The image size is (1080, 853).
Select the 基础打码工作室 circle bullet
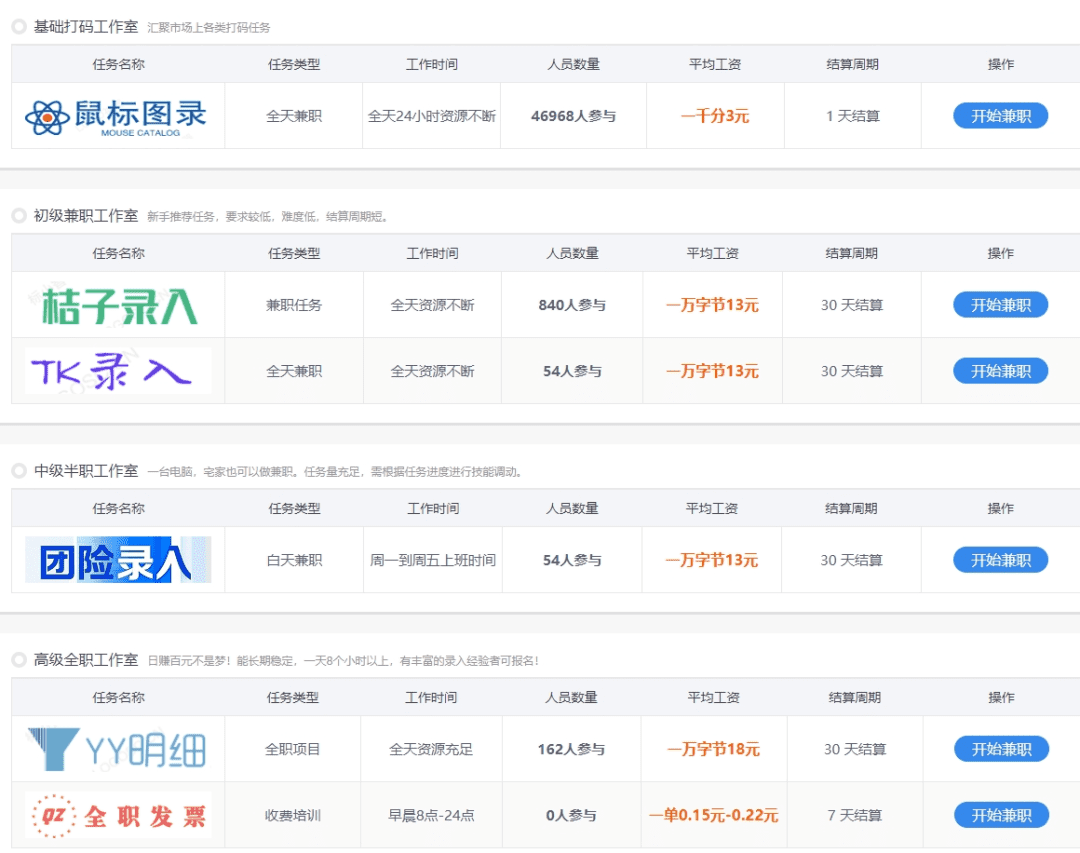(x=19, y=27)
